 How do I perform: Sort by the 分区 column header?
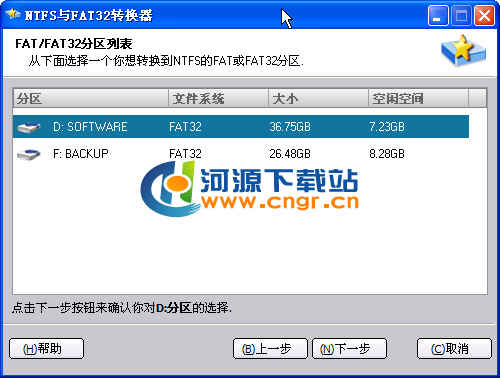91,98
